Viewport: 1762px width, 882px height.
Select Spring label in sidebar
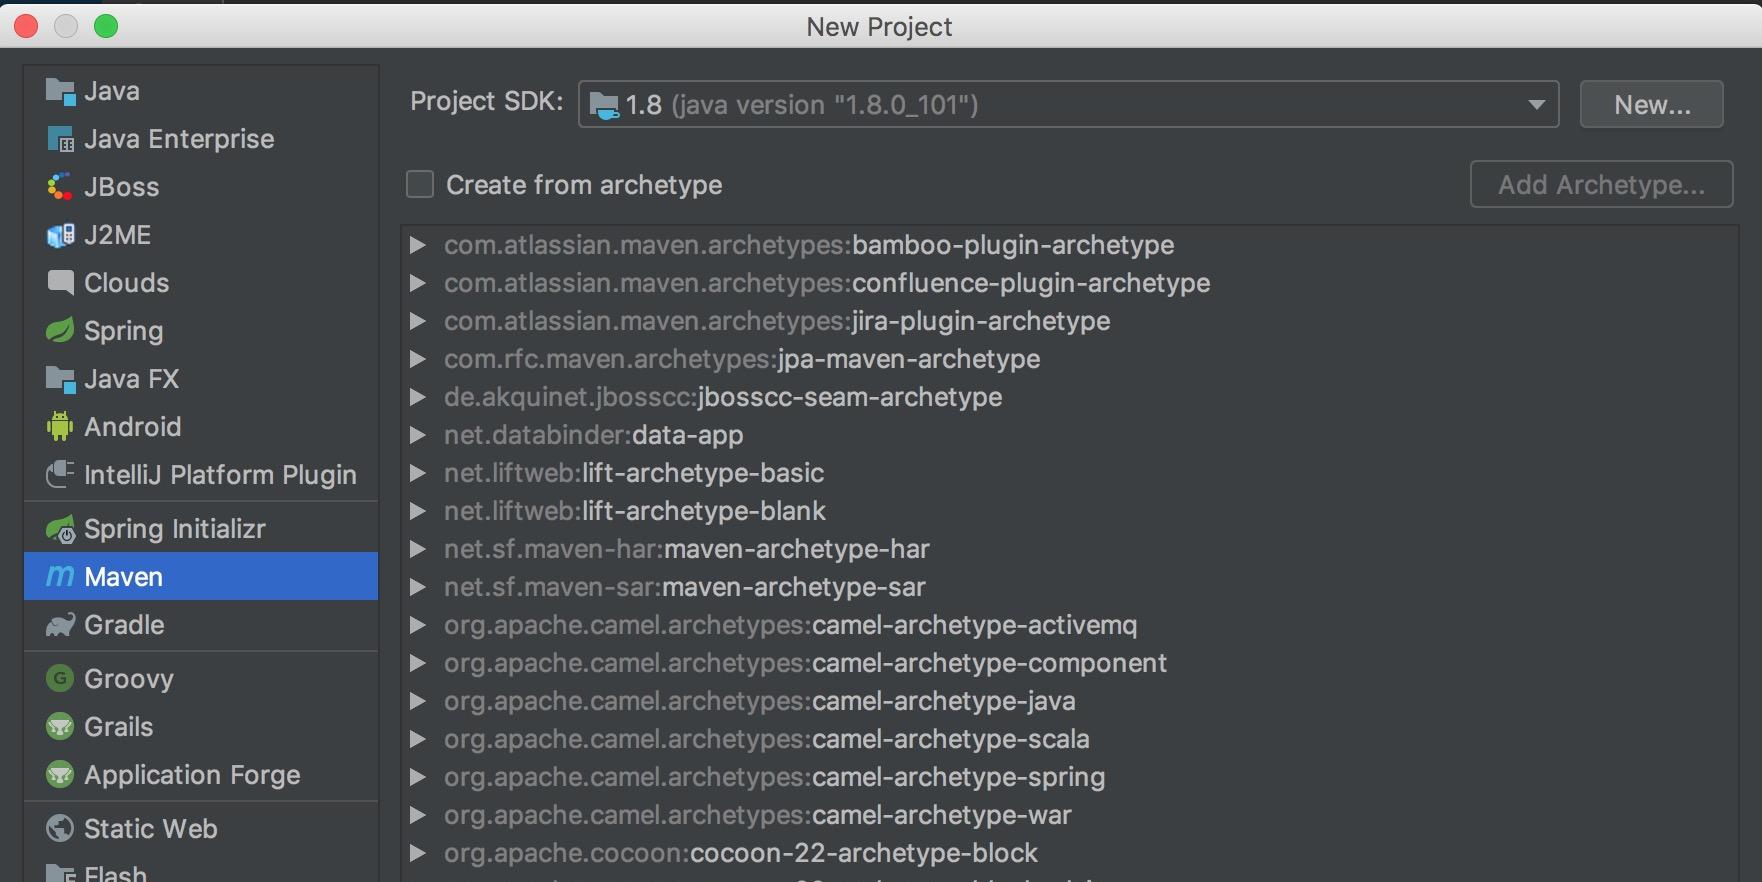123,331
